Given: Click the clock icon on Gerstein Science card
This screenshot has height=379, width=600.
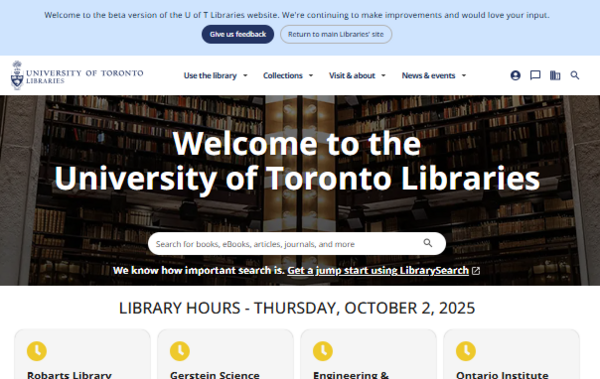Looking at the screenshot, I should click(180, 351).
